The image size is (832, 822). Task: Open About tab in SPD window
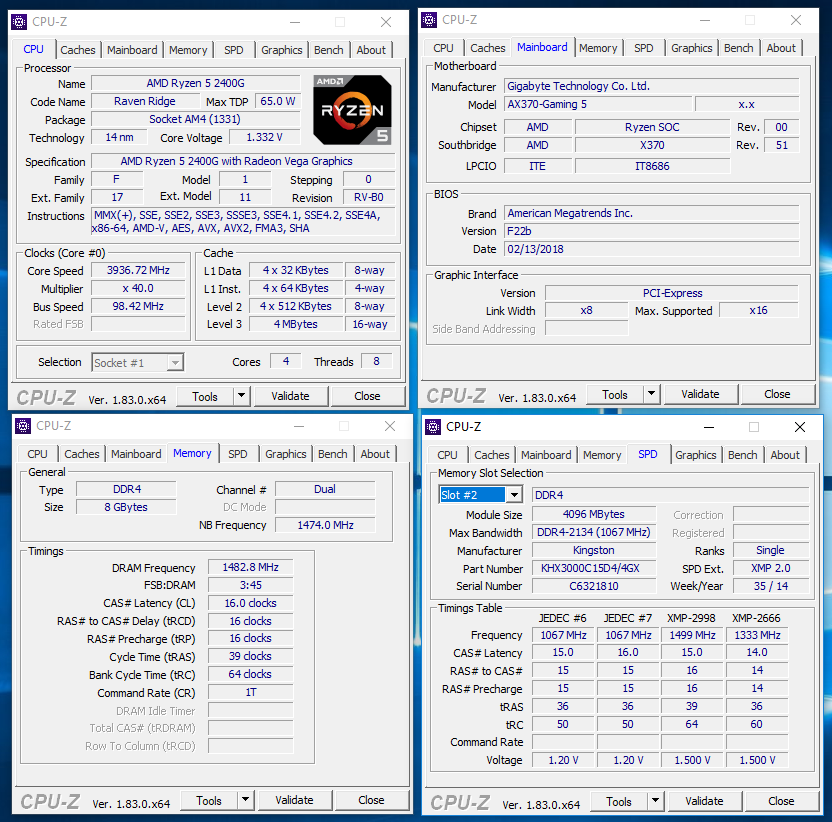click(785, 455)
